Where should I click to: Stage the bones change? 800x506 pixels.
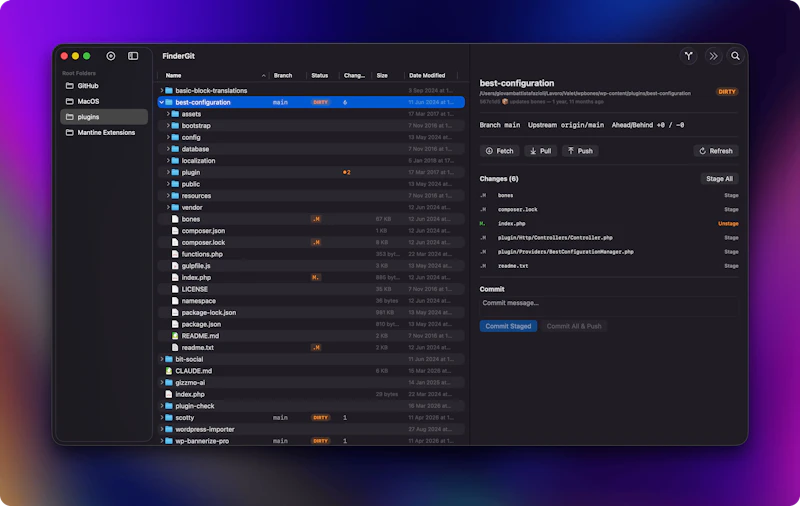731,195
